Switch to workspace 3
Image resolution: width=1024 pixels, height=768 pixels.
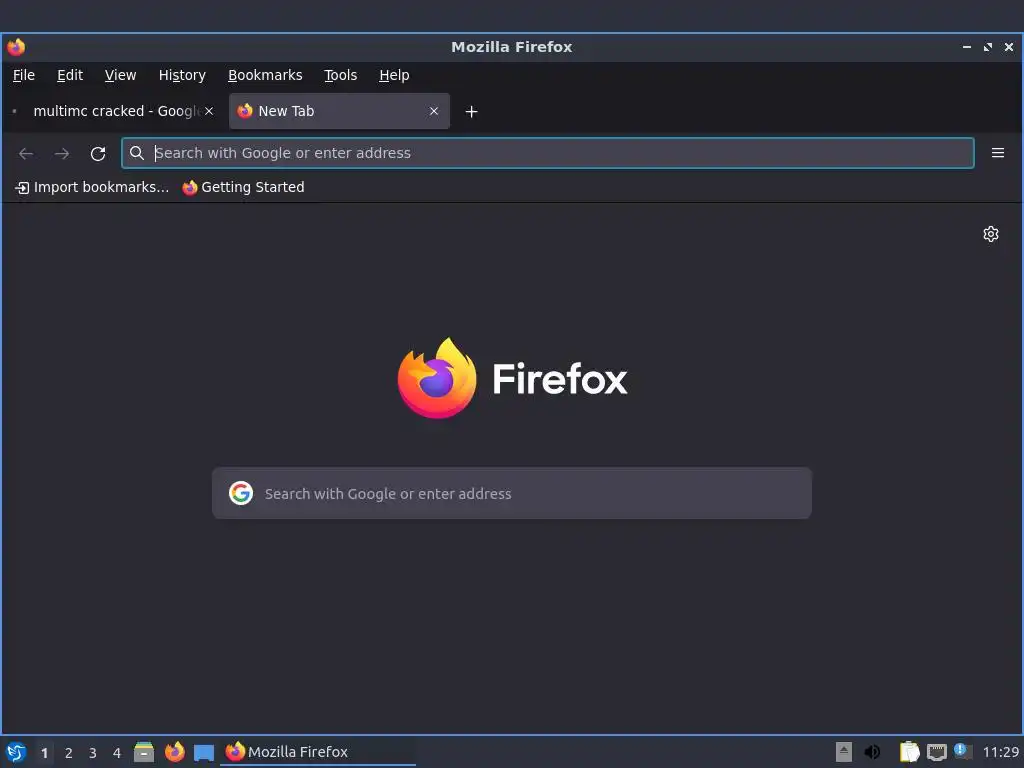tap(93, 753)
